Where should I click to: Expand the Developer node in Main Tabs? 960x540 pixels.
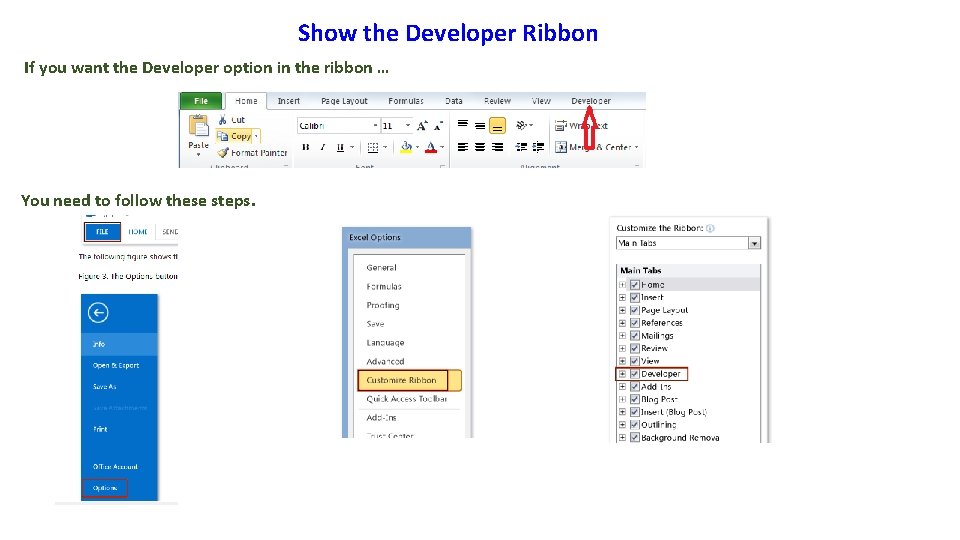[622, 373]
